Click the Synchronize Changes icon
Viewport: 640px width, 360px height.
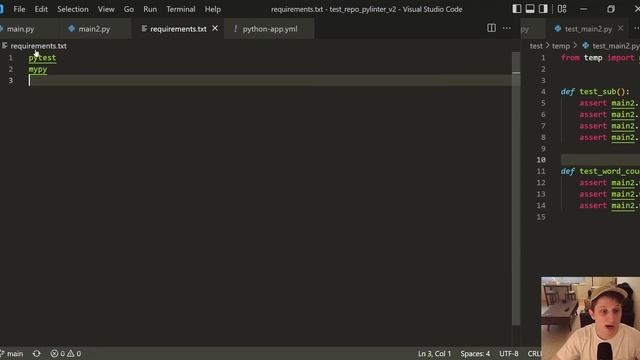pyautogui.click(x=36, y=353)
